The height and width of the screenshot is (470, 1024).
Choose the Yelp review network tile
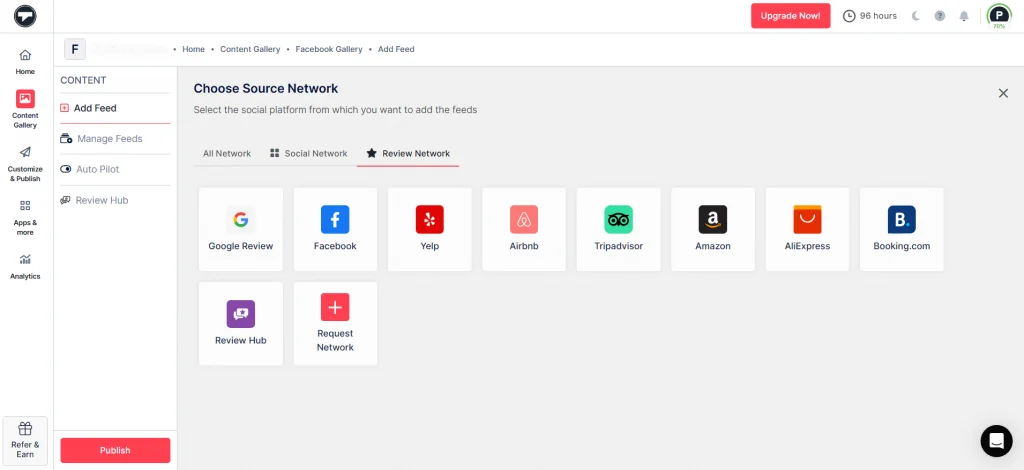(x=429, y=229)
